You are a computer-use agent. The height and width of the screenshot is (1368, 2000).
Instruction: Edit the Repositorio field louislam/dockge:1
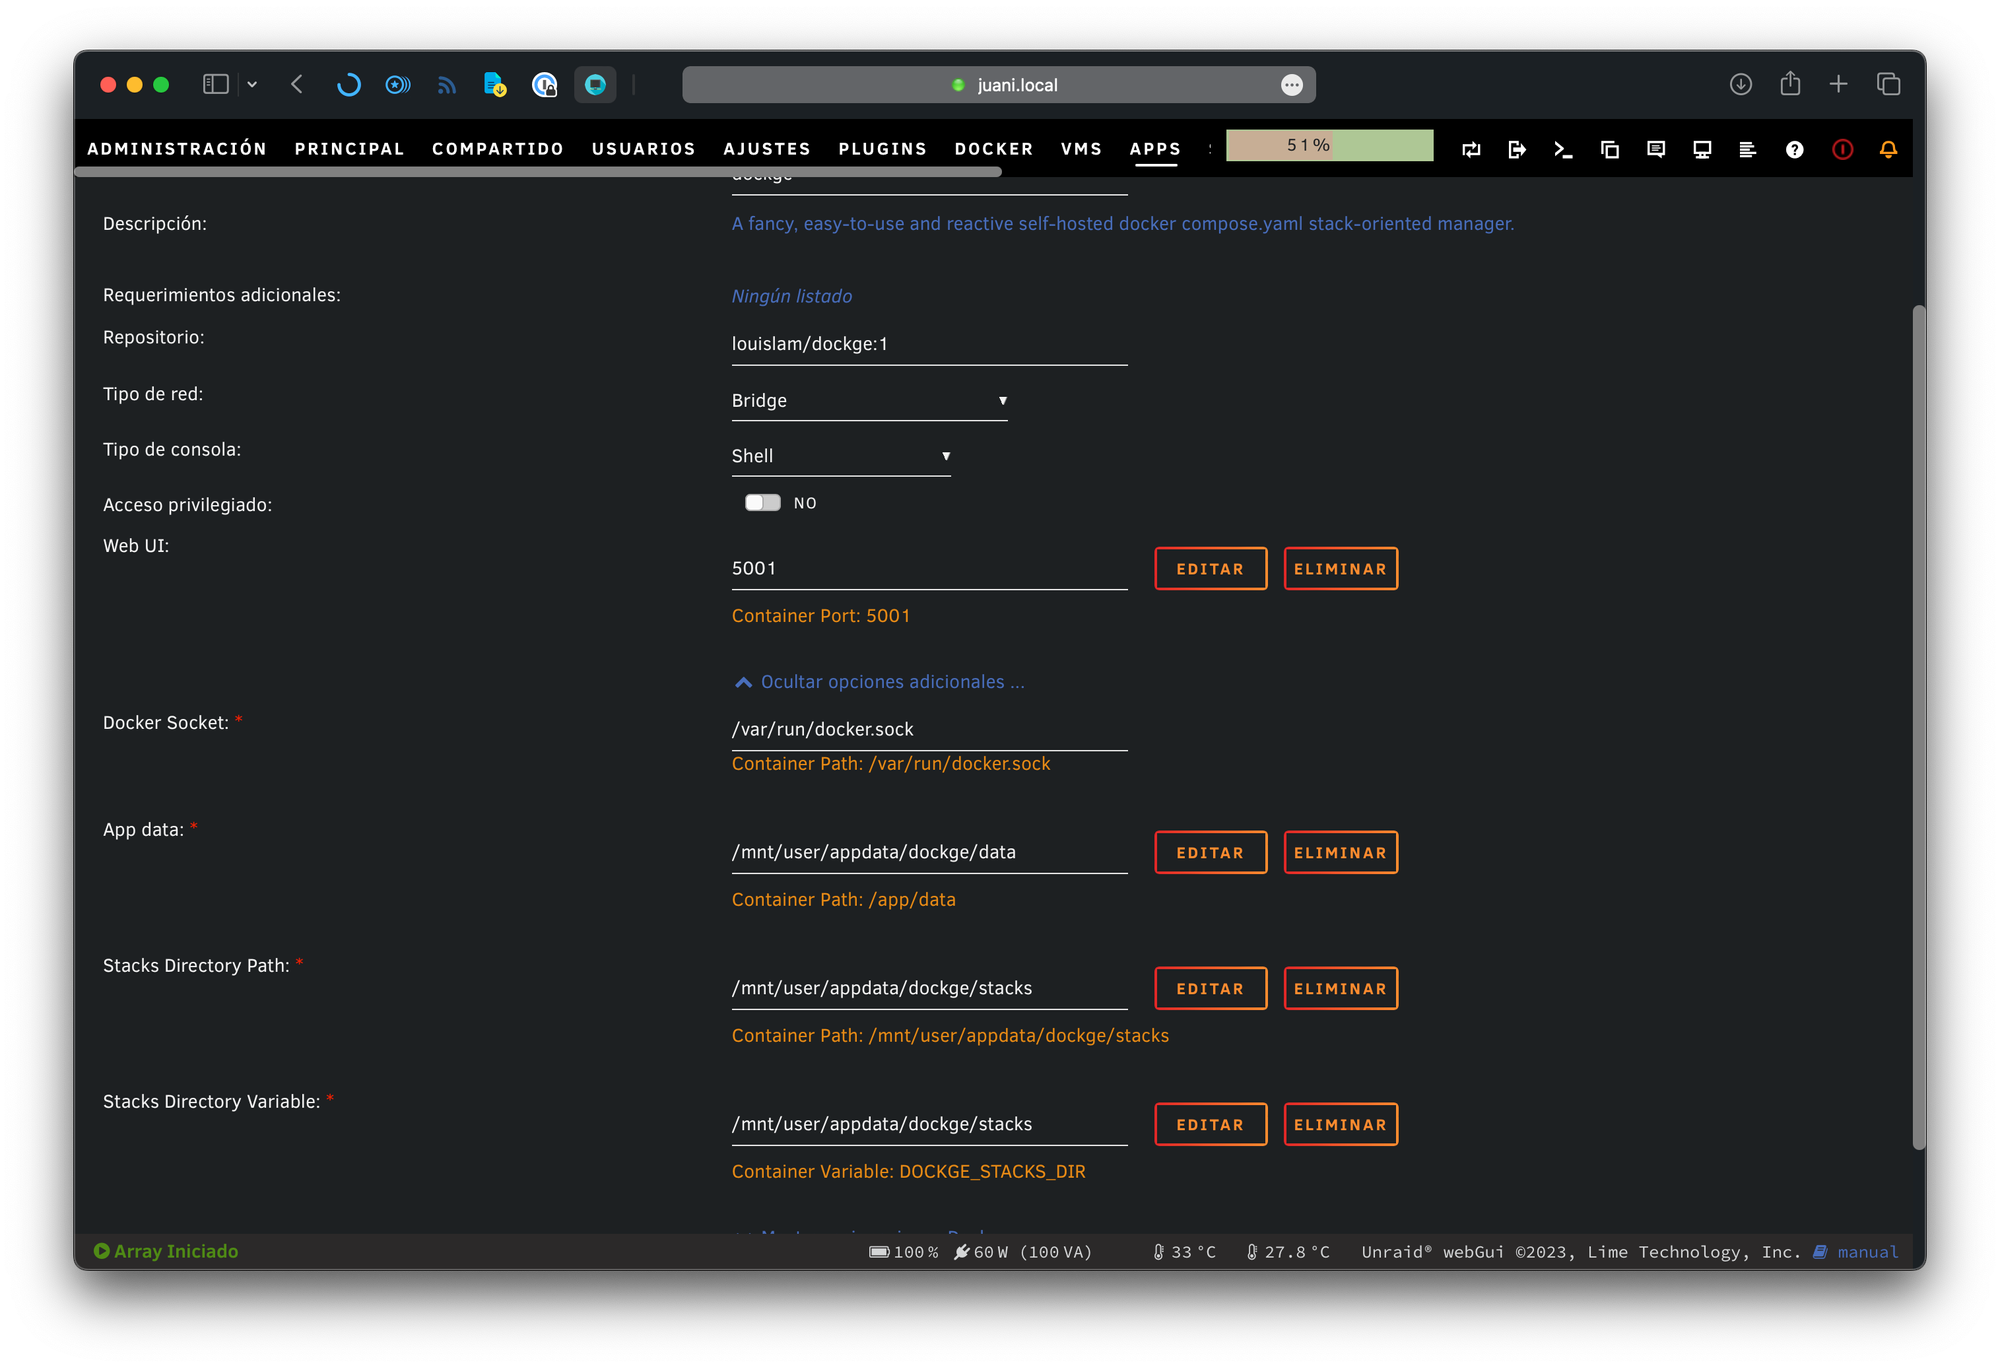[929, 344]
